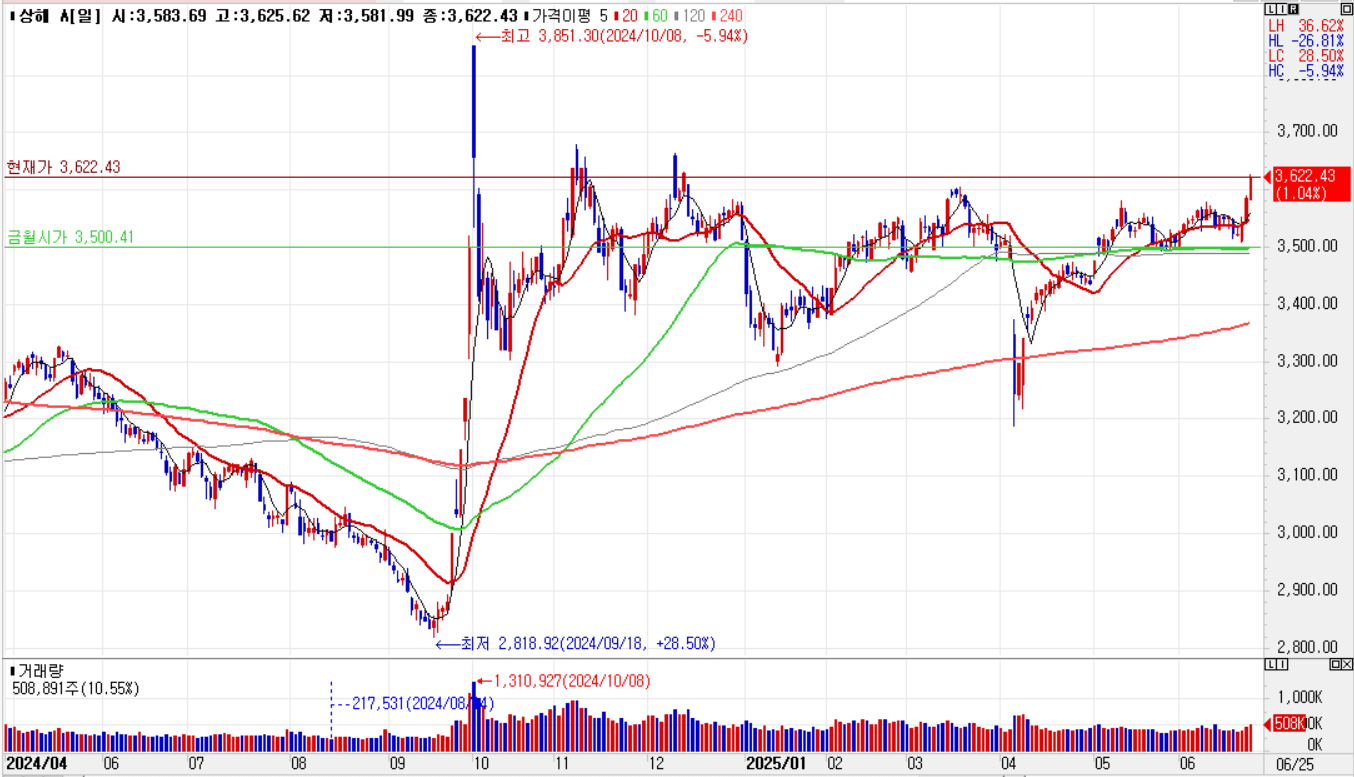
Task: Toggle the 20-day moving average legend
Action: (629, 15)
